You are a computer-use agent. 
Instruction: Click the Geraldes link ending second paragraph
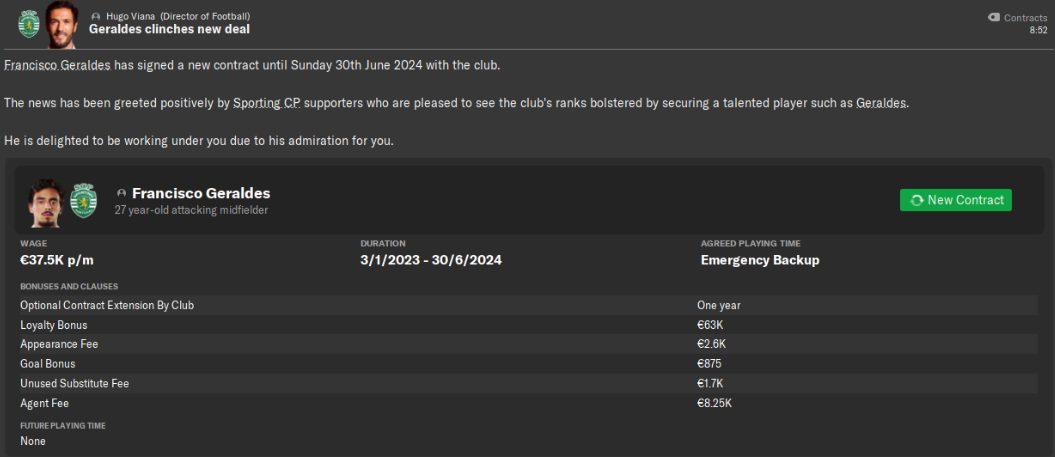(881, 103)
